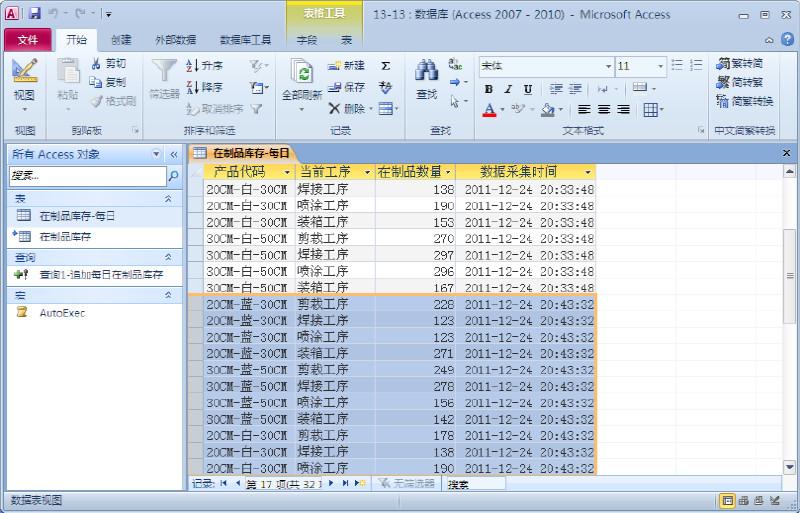Viewport: 800px width, 513px height.
Task: Switch to Datasheet view in status bar
Action: [728, 501]
